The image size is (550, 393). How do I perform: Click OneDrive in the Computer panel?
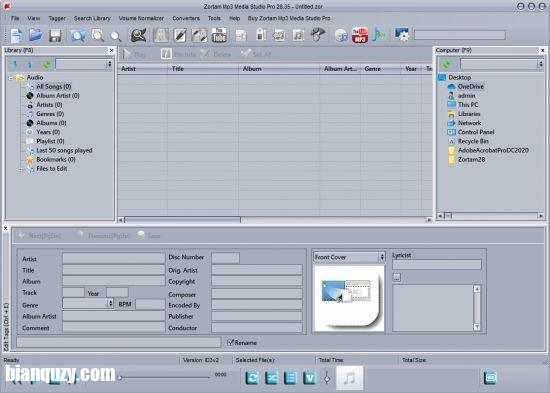470,86
